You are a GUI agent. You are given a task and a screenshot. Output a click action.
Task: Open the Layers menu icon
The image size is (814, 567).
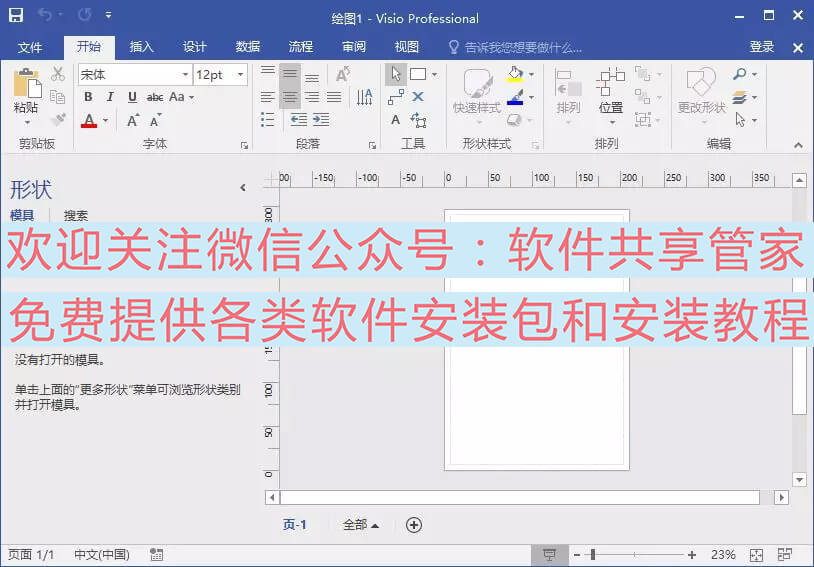coord(744,97)
